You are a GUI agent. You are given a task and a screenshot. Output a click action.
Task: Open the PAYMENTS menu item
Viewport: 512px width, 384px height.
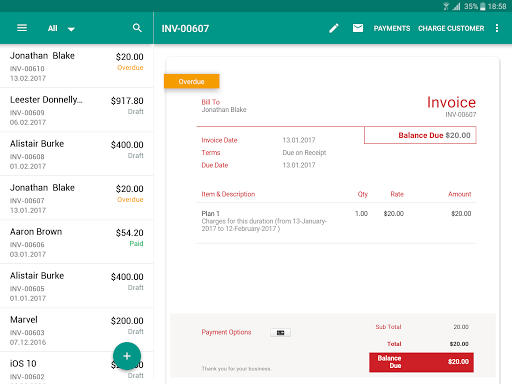coord(392,28)
